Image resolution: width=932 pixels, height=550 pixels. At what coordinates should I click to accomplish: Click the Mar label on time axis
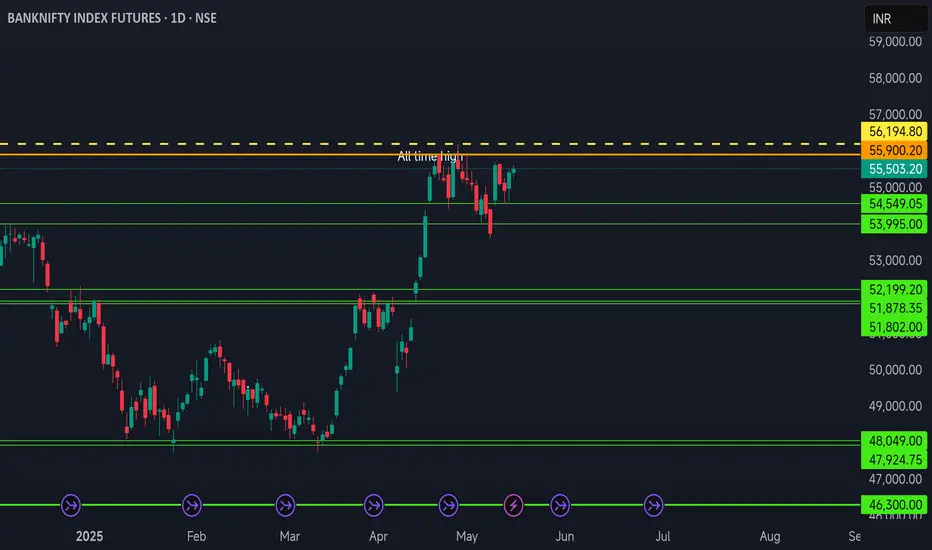289,536
